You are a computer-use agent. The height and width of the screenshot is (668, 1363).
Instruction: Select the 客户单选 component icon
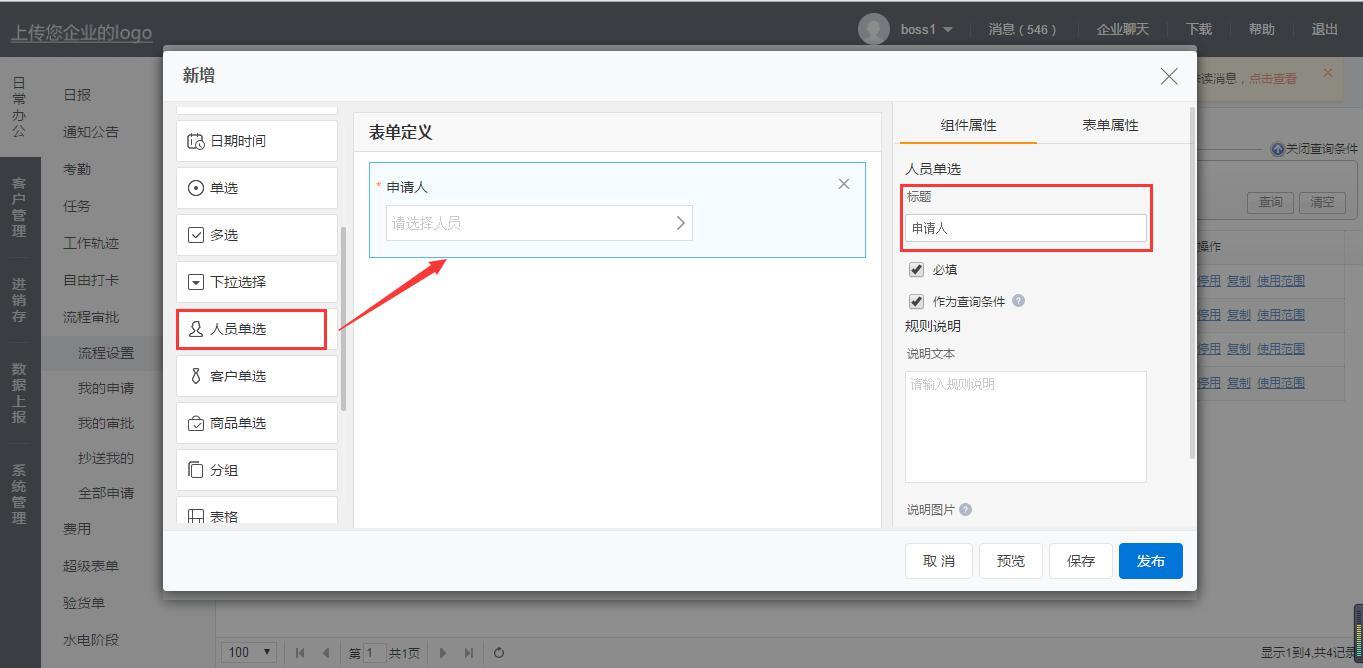(196, 376)
